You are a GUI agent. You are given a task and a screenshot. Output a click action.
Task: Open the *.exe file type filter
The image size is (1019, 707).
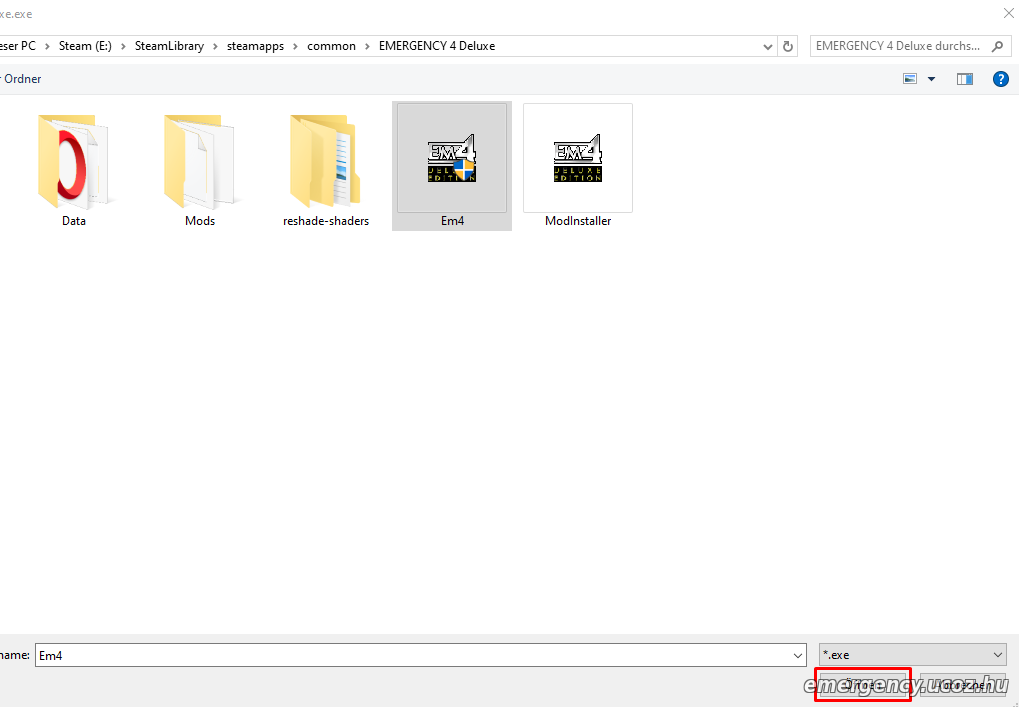[912, 655]
